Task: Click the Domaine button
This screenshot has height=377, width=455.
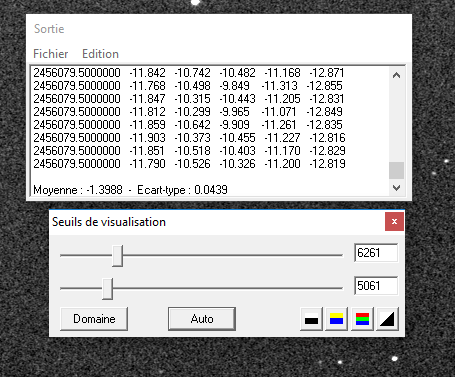Action: tap(94, 319)
